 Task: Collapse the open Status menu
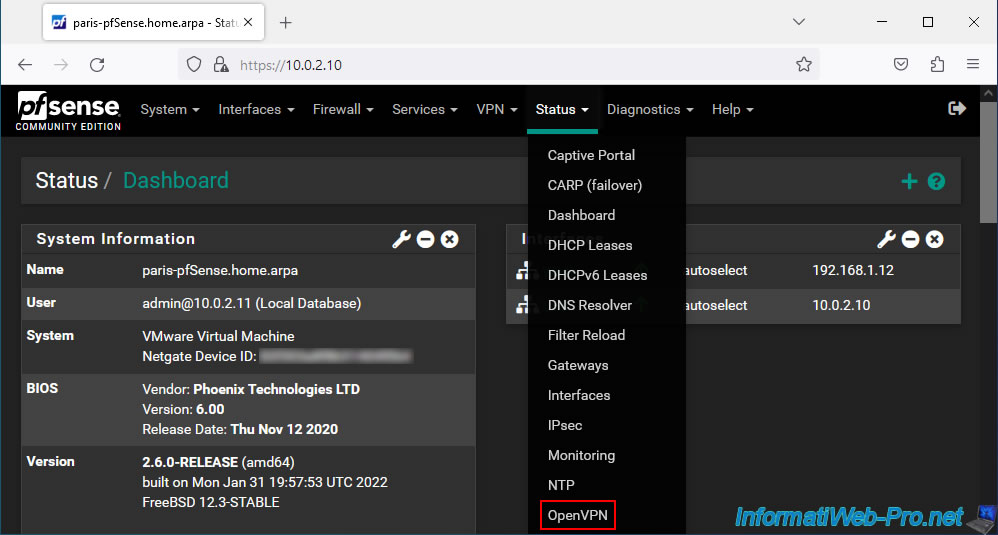click(x=562, y=109)
